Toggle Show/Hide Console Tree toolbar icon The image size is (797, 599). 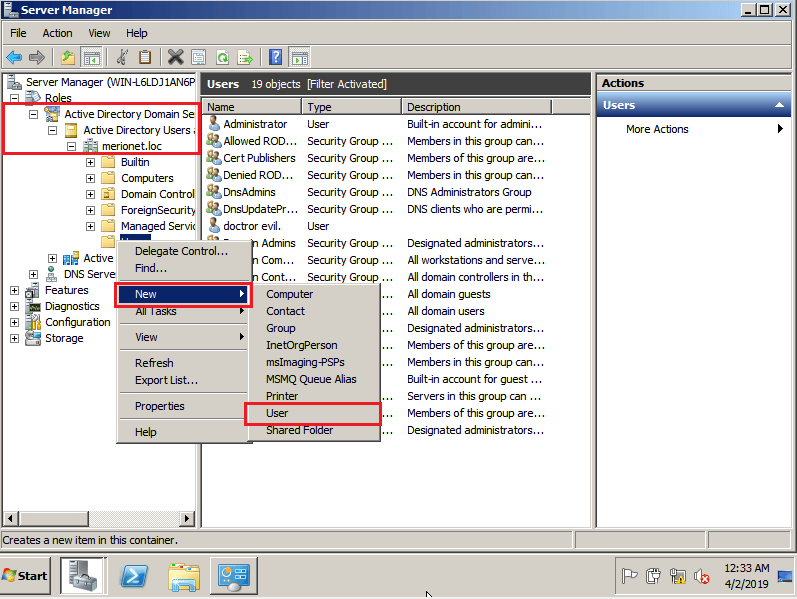coord(92,57)
